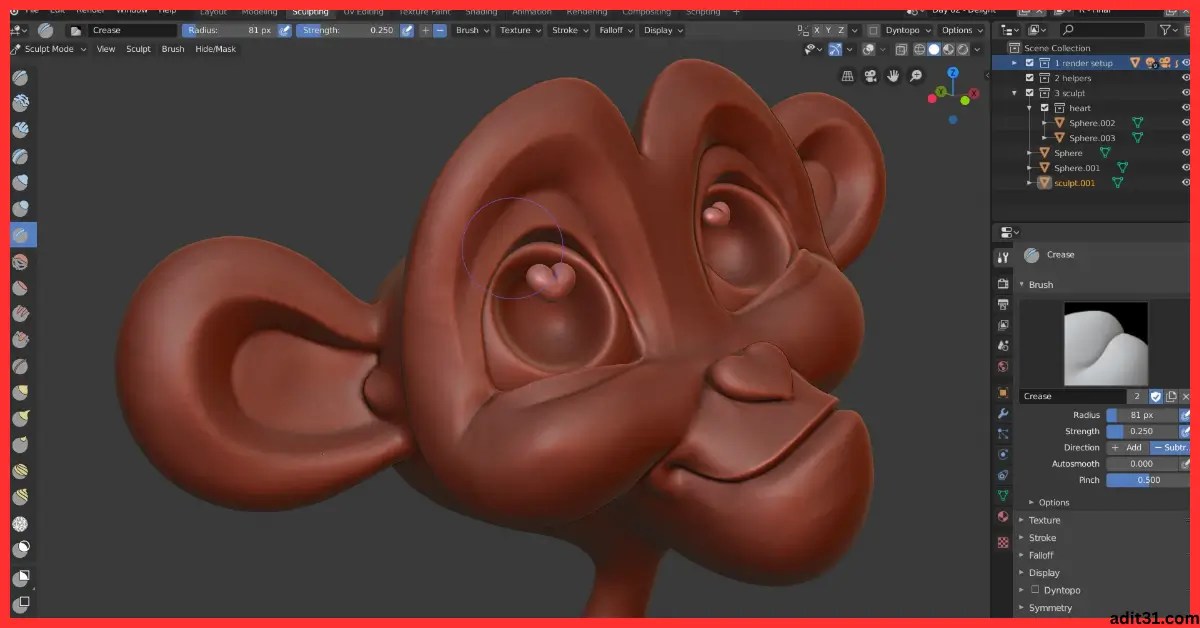Hide sculpt.001 with its eye icon
This screenshot has height=628, width=1200.
point(1187,183)
